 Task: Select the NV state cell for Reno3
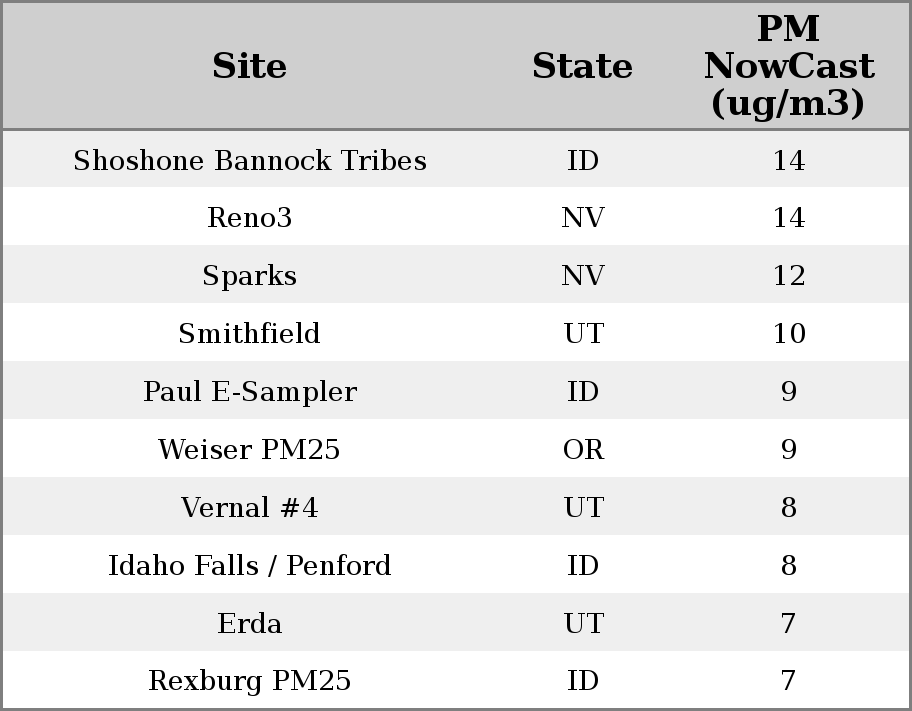tap(583, 218)
